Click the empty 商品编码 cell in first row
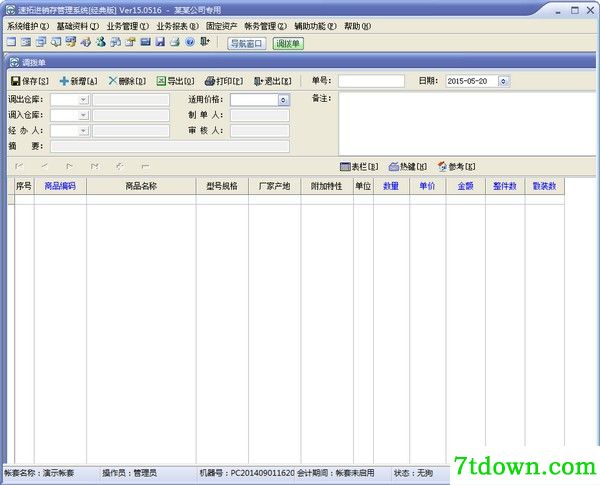Image resolution: width=600 pixels, height=485 pixels. (x=60, y=199)
